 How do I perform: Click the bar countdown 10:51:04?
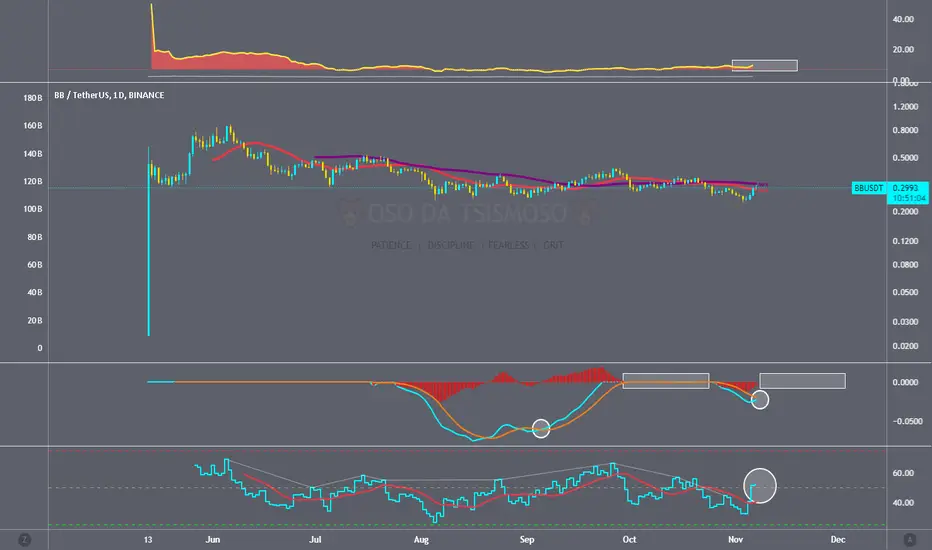[909, 198]
